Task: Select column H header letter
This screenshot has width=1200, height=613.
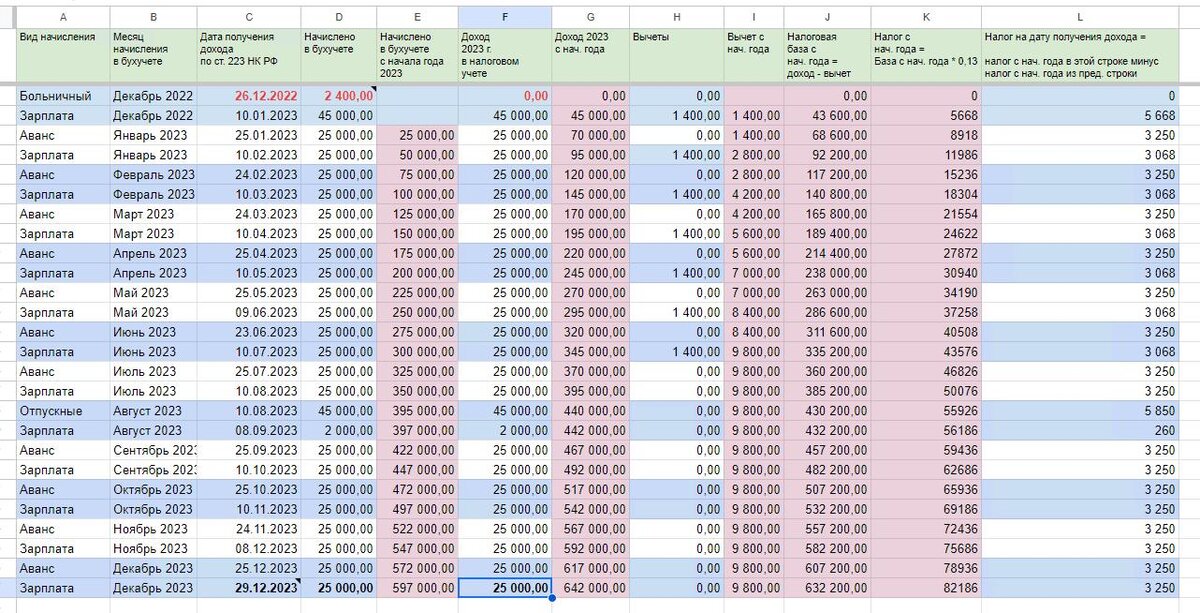Action: pos(676,17)
